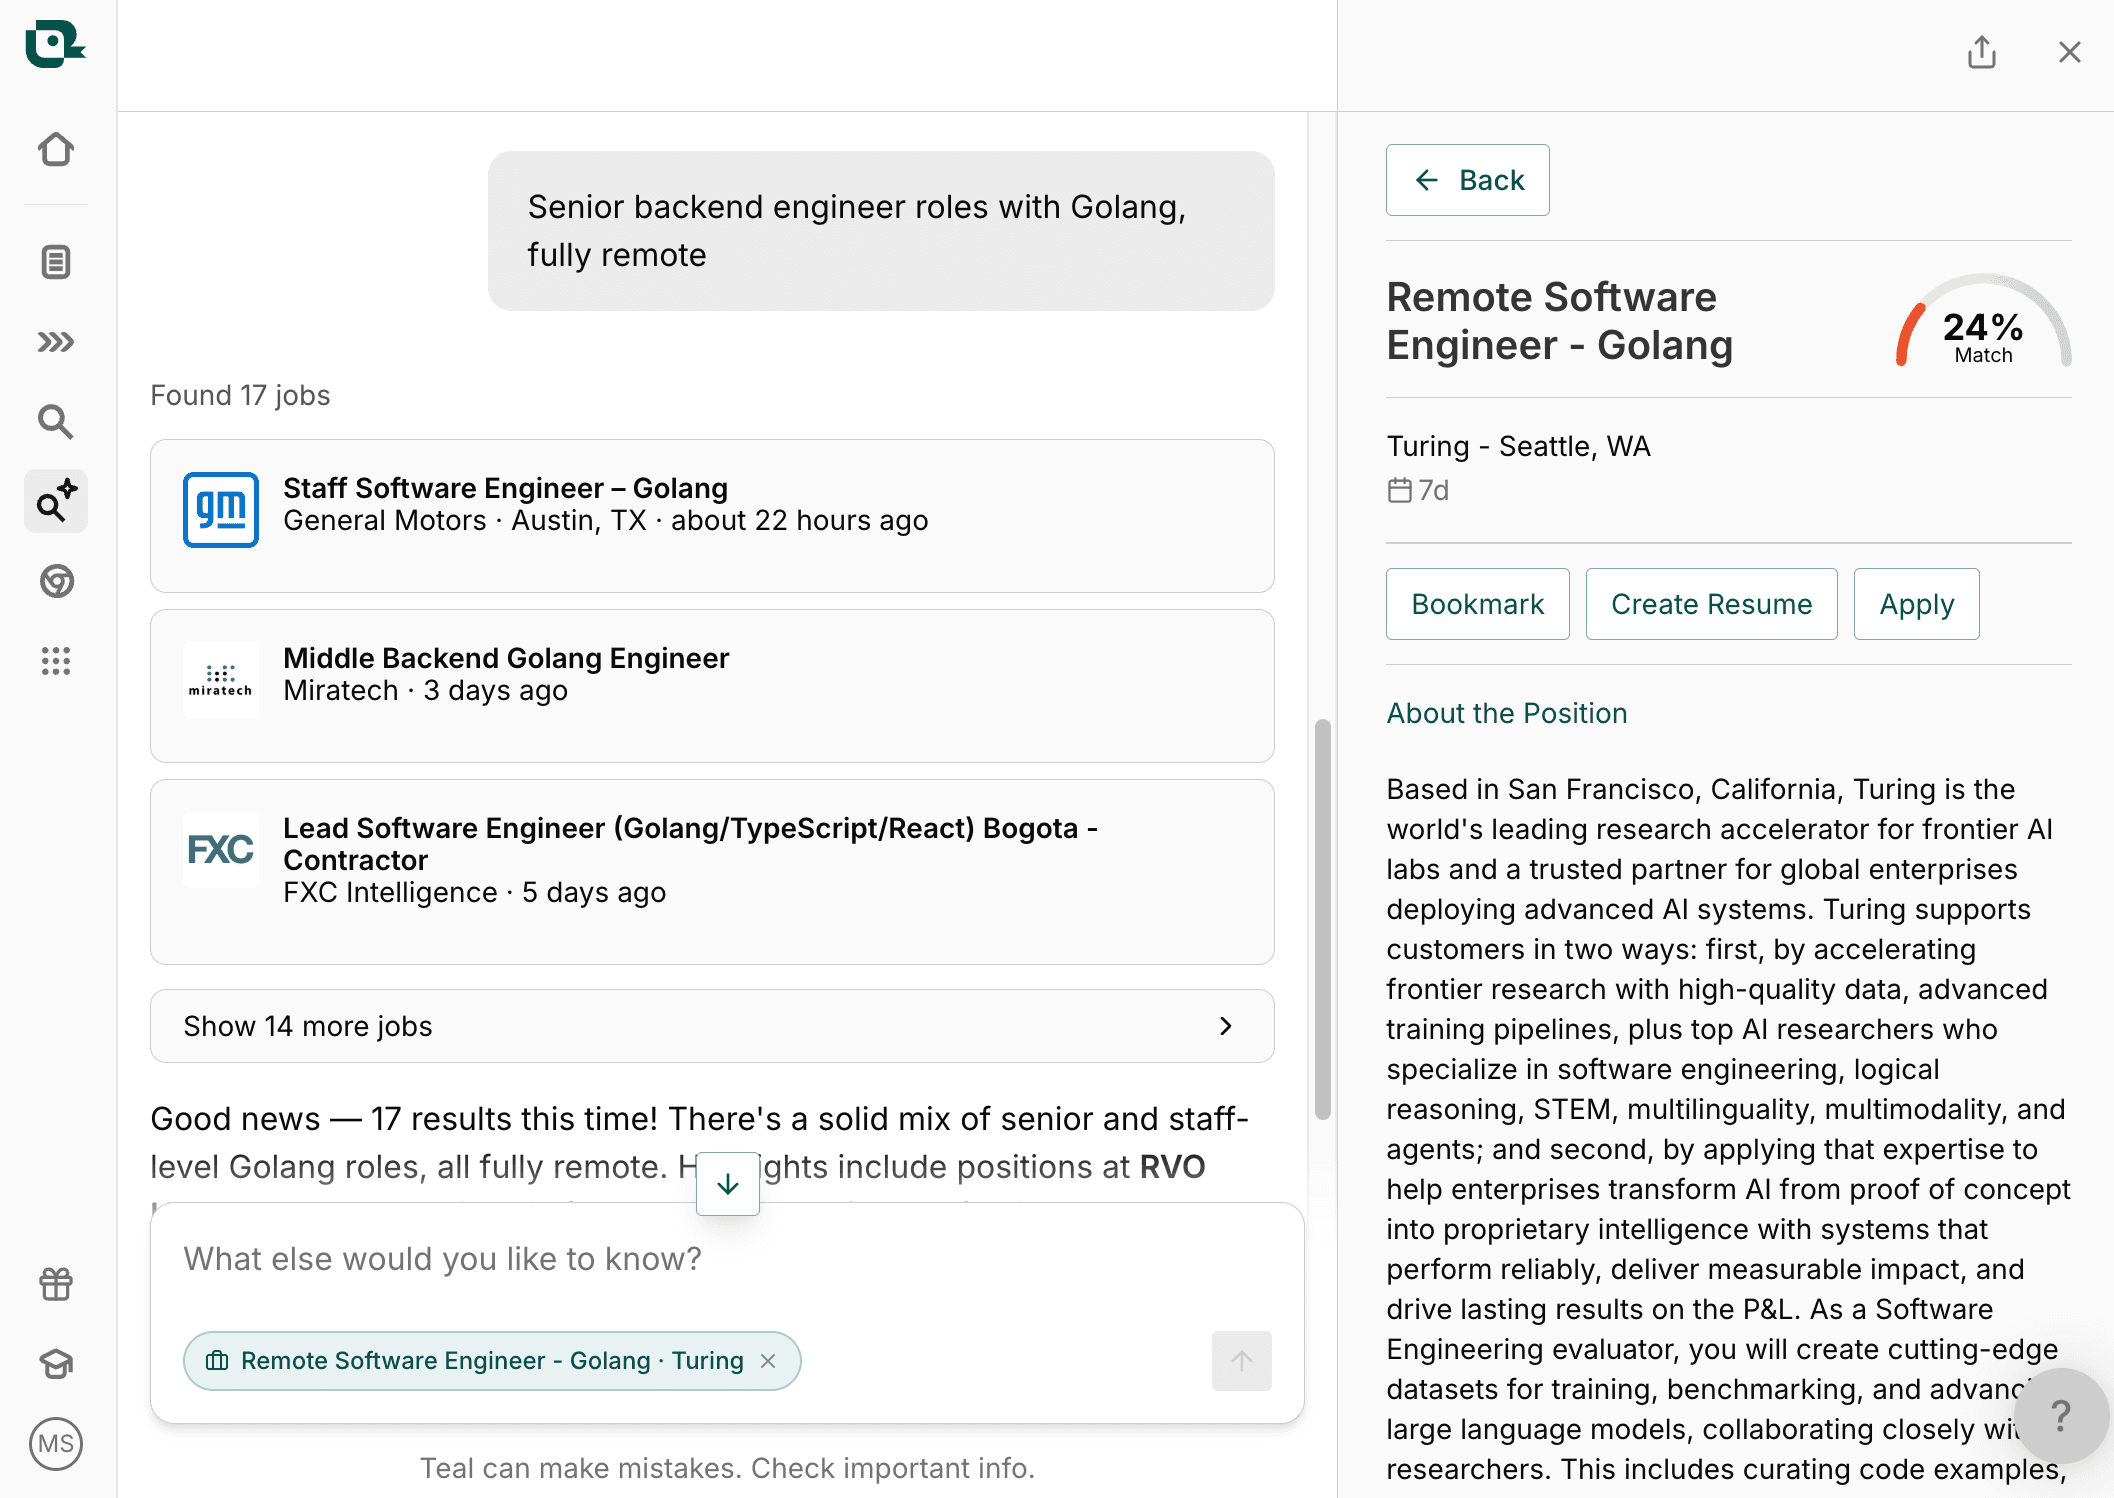Image resolution: width=2114 pixels, height=1498 pixels.
Task: Click the 'About the Position' heading
Action: pos(1507,713)
